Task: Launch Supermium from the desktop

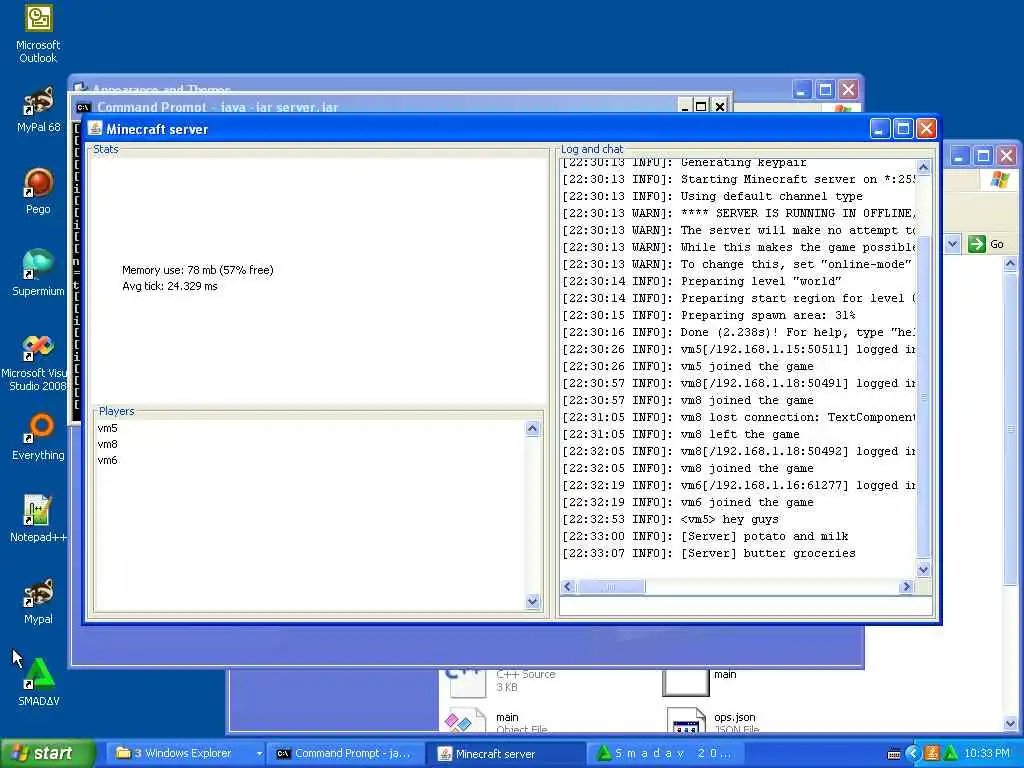Action: point(38,272)
